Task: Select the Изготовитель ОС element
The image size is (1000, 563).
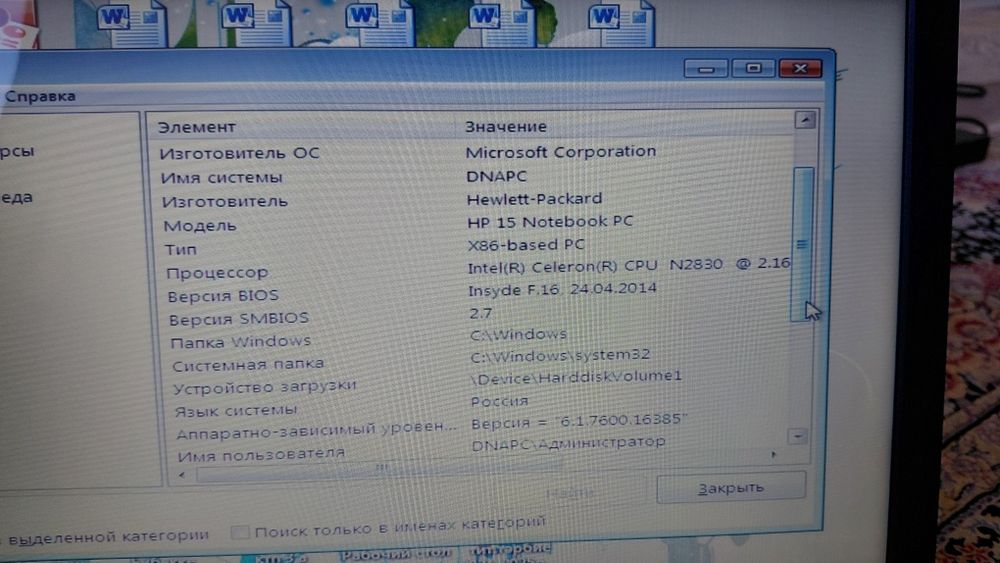Action: 239,154
